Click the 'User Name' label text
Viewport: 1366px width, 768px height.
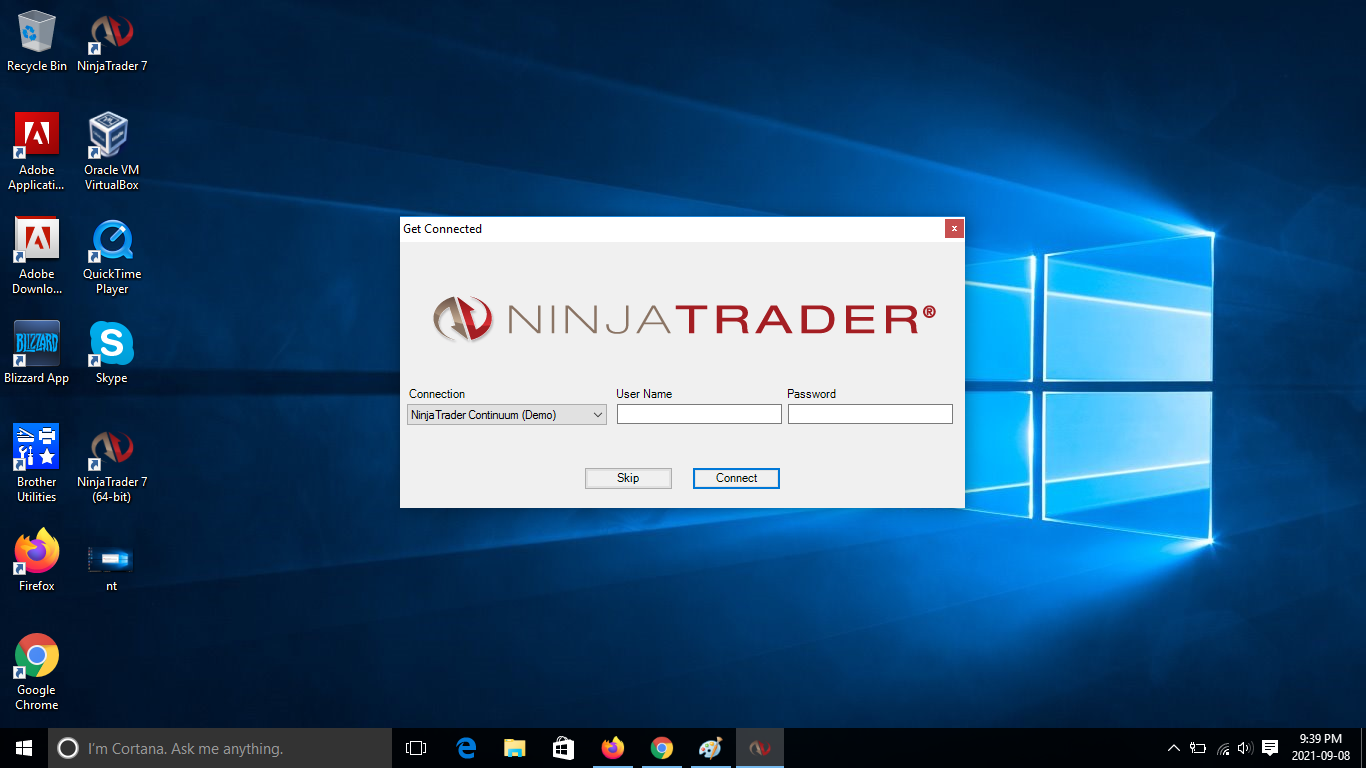tap(644, 394)
